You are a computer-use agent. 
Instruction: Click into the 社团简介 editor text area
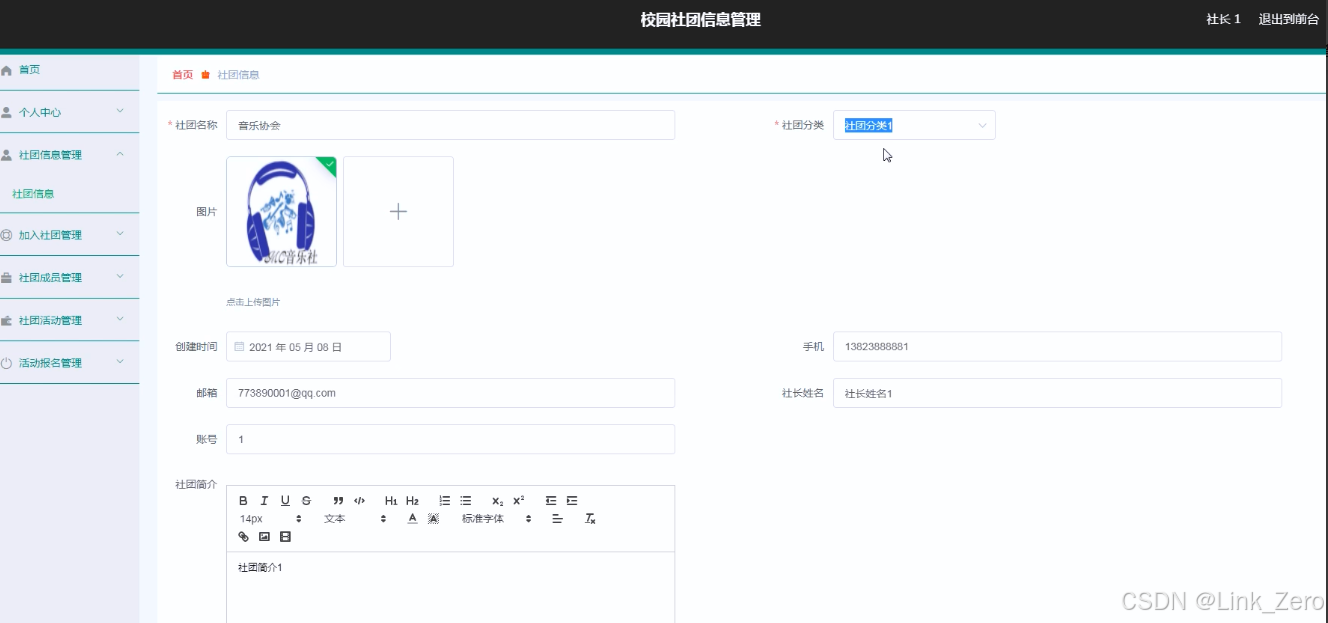point(450,588)
